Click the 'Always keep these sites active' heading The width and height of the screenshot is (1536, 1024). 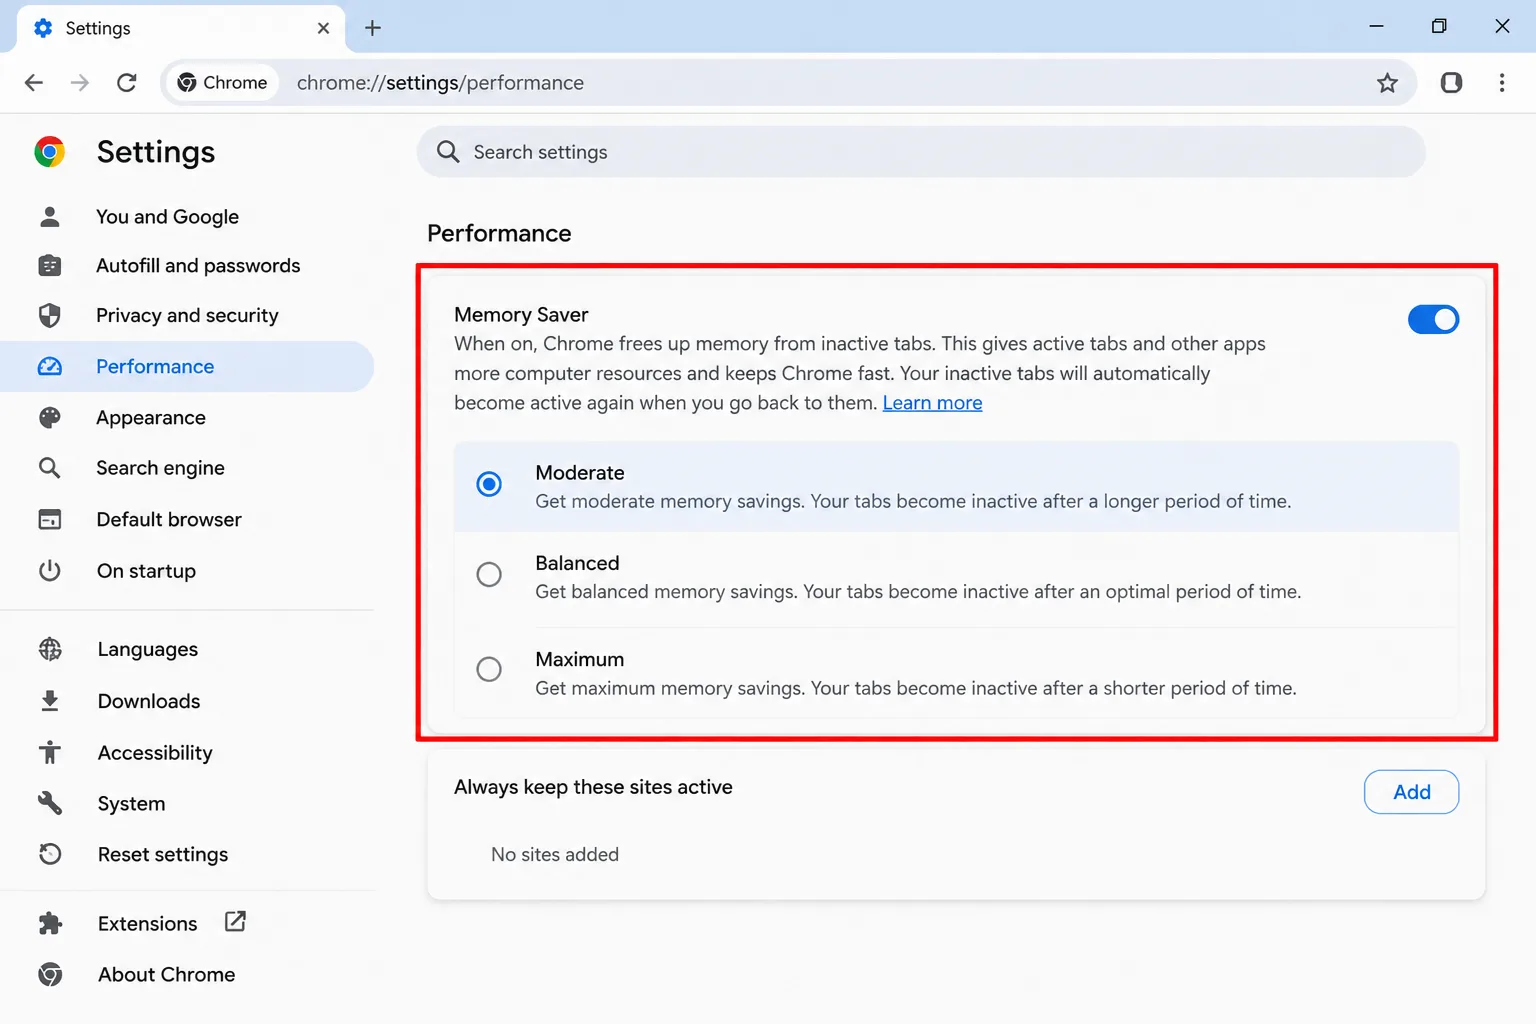point(593,787)
